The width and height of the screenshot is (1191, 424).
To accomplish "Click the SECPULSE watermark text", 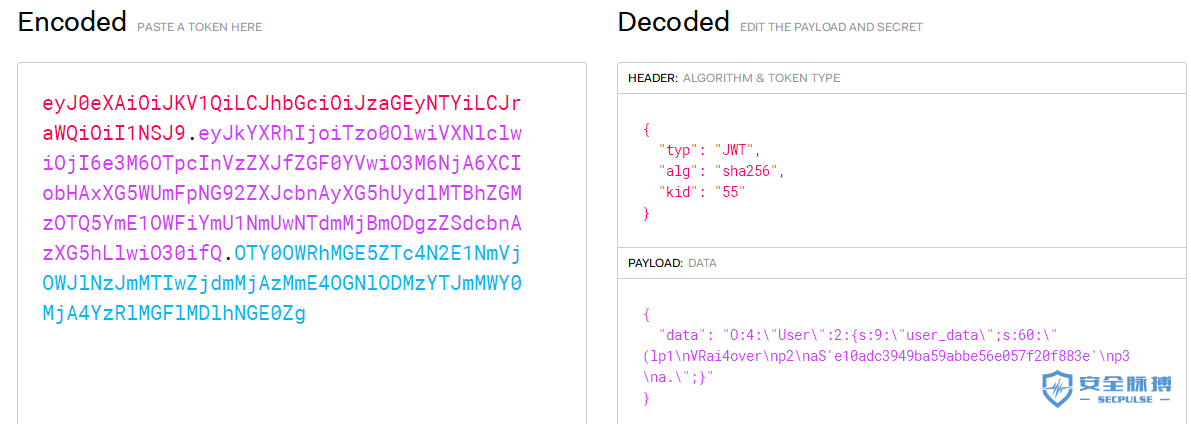I will click(x=1126, y=400).
